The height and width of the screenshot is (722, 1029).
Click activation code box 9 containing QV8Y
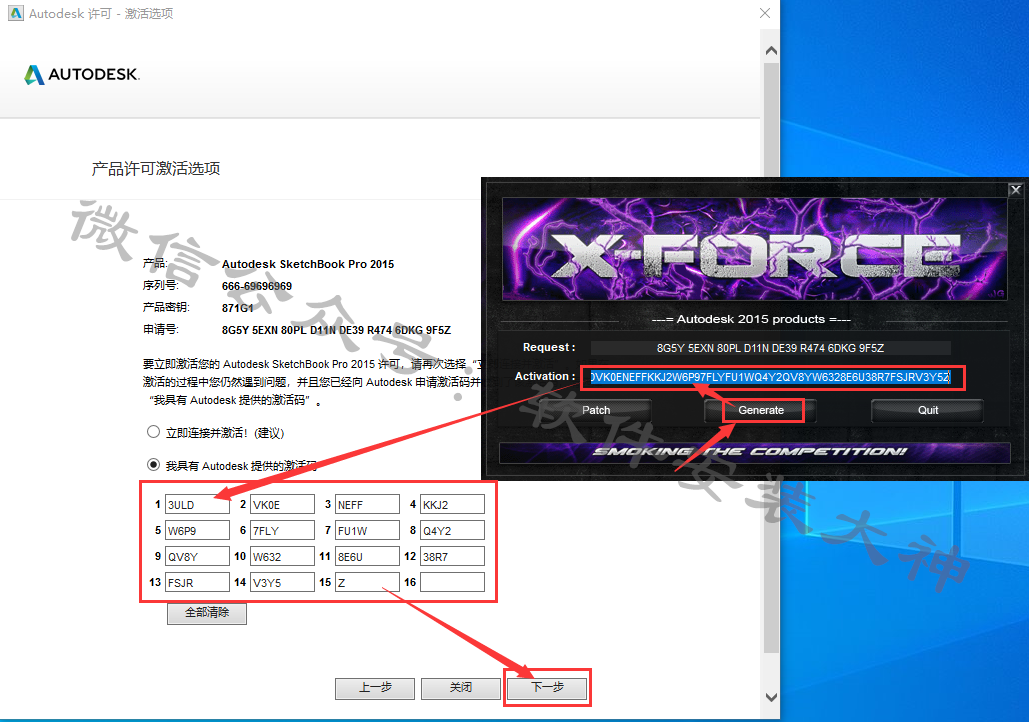tap(197, 556)
